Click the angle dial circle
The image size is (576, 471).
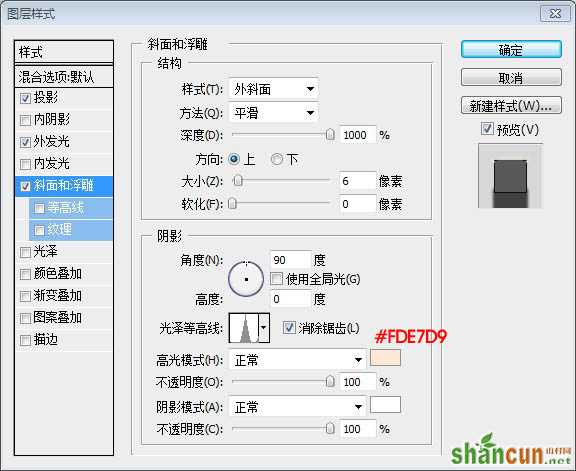(x=246, y=279)
